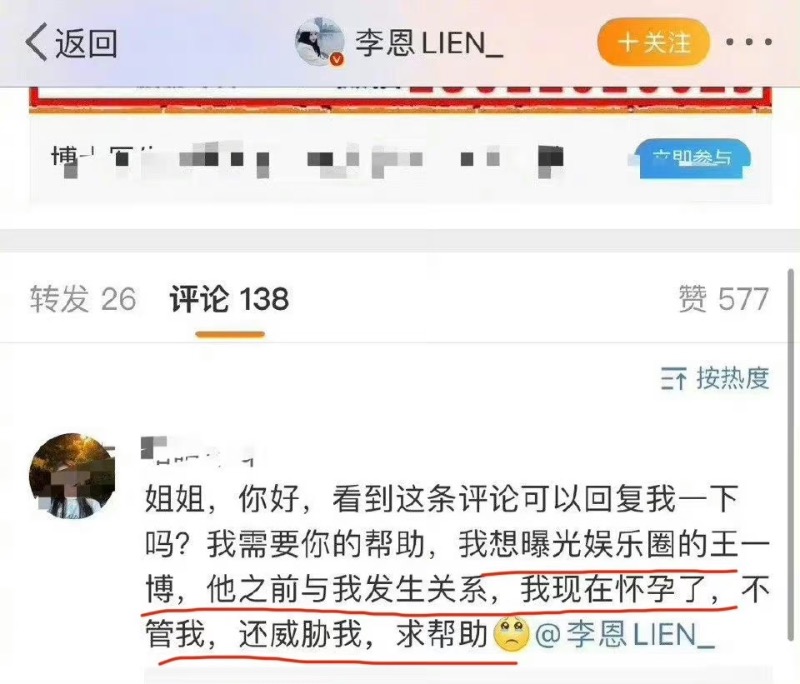This screenshot has height=684, width=800.
Task: Click the 李恩 LIEN_ title in header
Action: (x=429, y=42)
